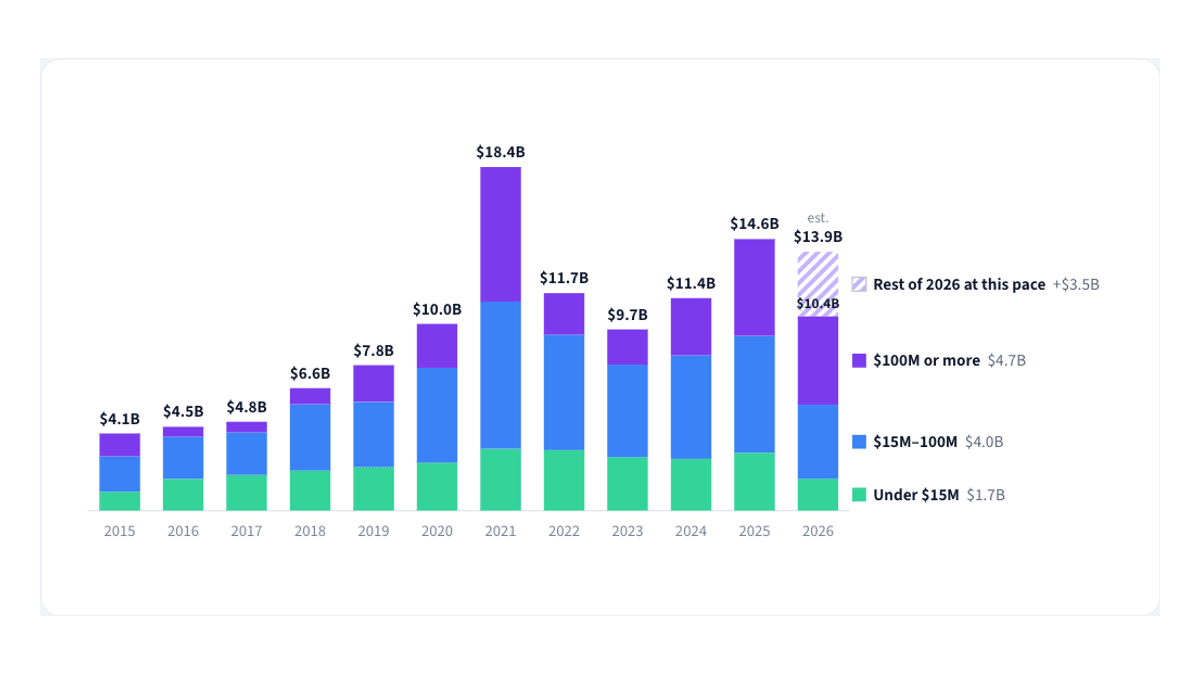The width and height of the screenshot is (1200, 675).
Task: Click the 2020 x-axis label
Action: 437,531
